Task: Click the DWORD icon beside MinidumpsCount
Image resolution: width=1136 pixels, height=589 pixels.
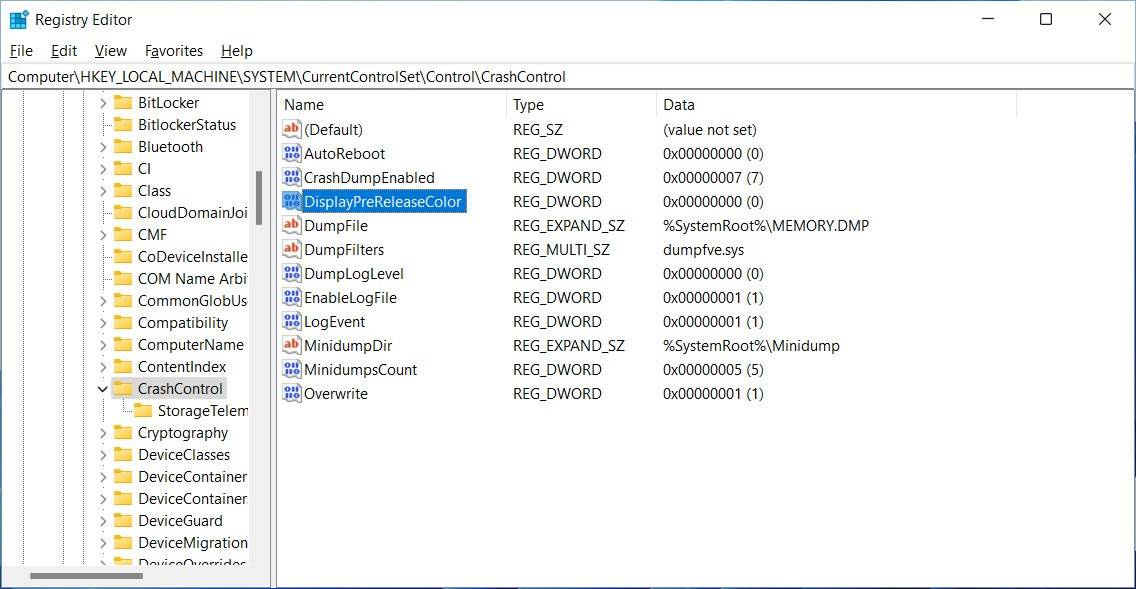Action: [292, 369]
